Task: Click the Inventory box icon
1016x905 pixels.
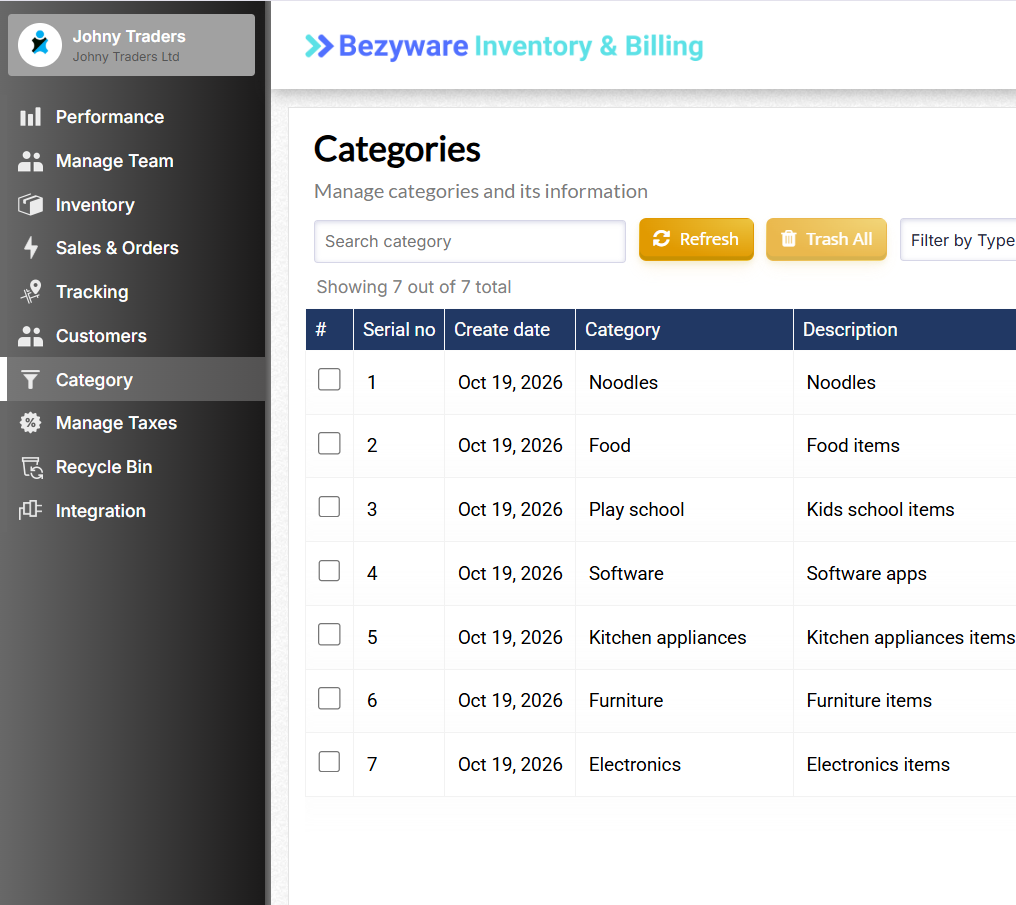Action: coord(30,205)
